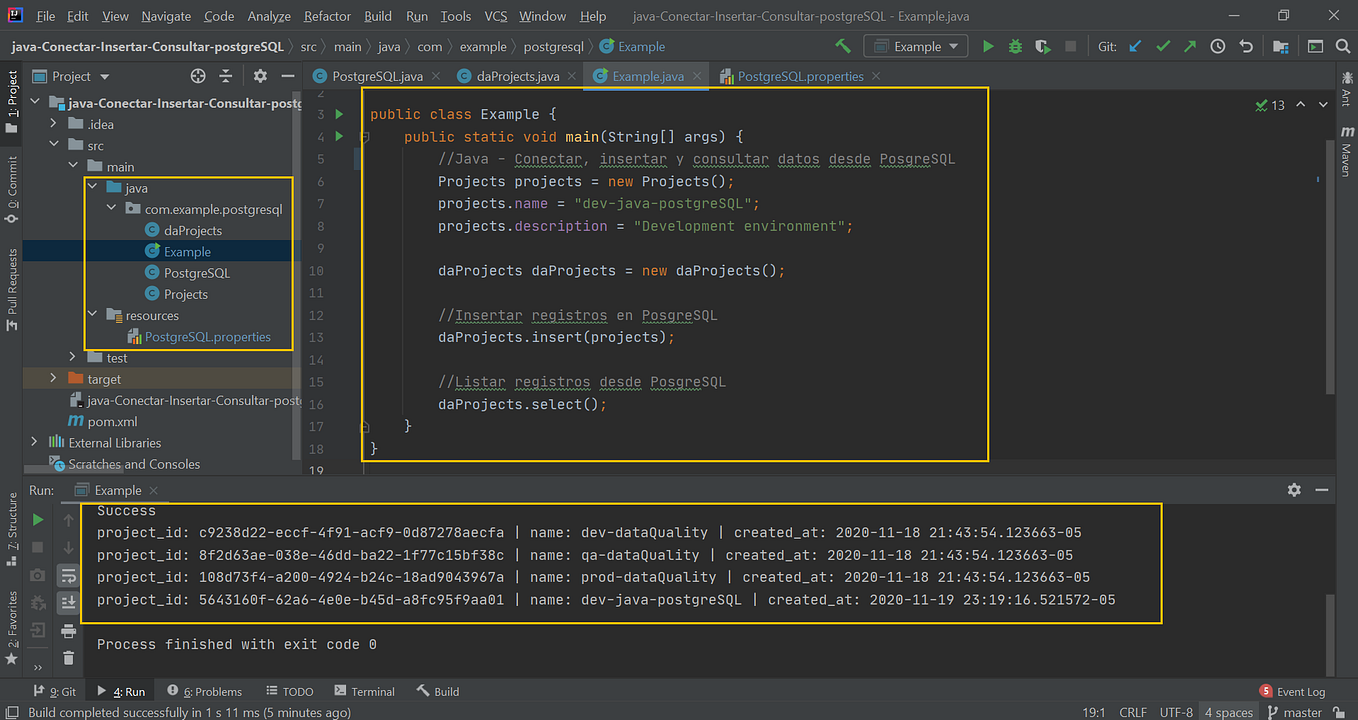
Task: Commit changes via the green Git checkmark
Action: coord(1163,45)
